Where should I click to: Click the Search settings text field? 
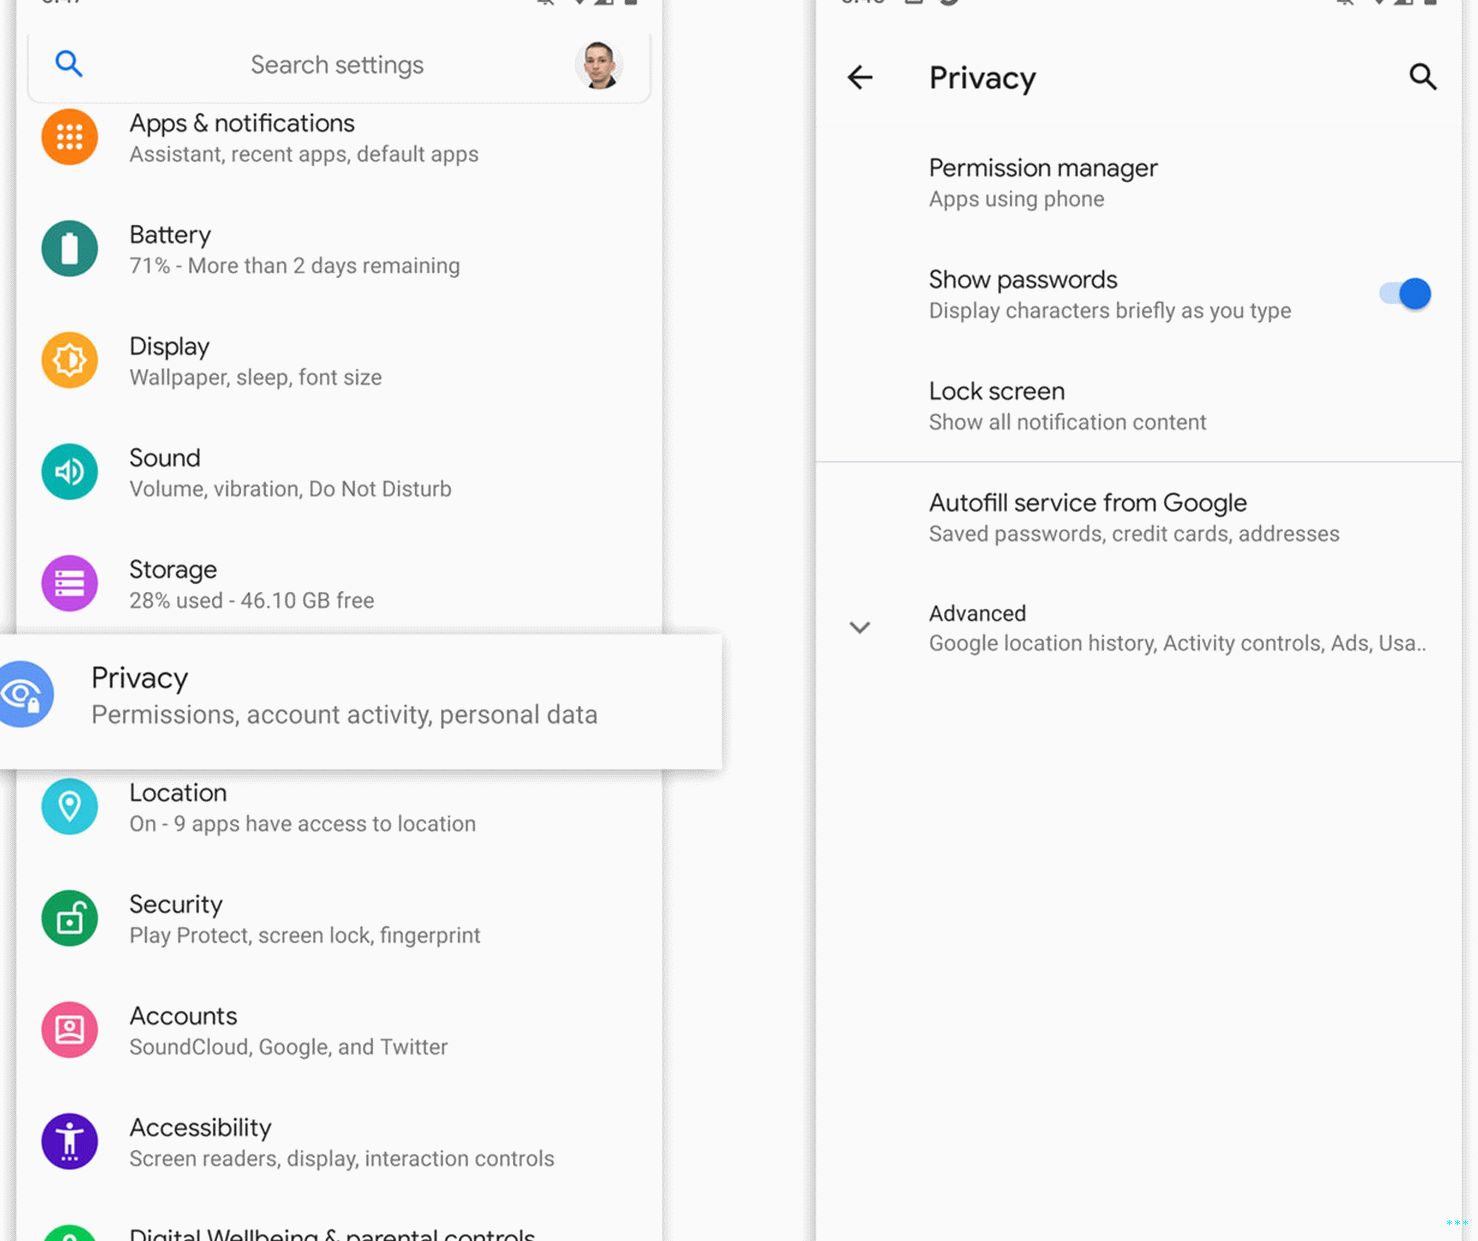coord(337,65)
